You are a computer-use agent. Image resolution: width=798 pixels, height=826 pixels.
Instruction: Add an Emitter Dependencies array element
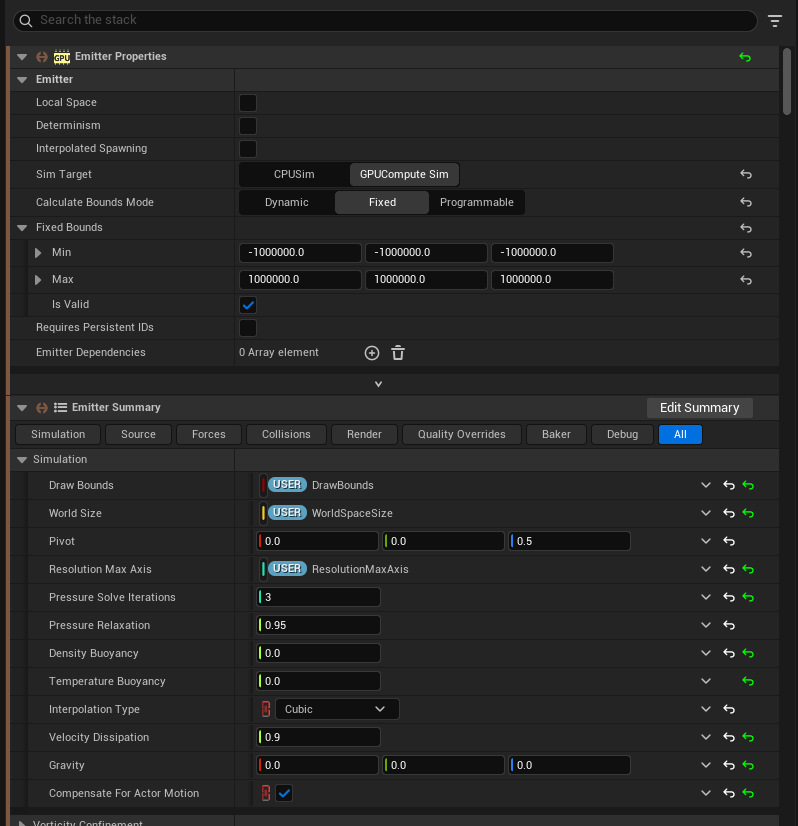pos(372,353)
